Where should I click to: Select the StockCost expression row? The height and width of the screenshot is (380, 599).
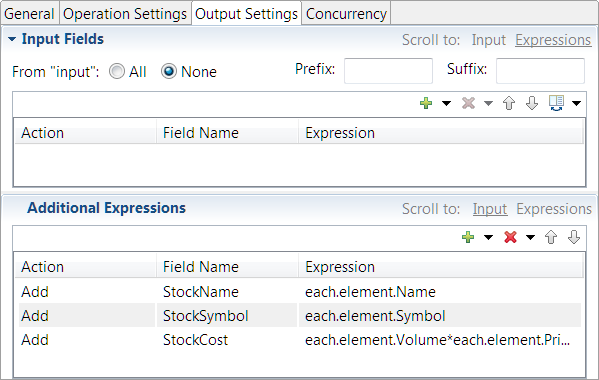point(300,340)
